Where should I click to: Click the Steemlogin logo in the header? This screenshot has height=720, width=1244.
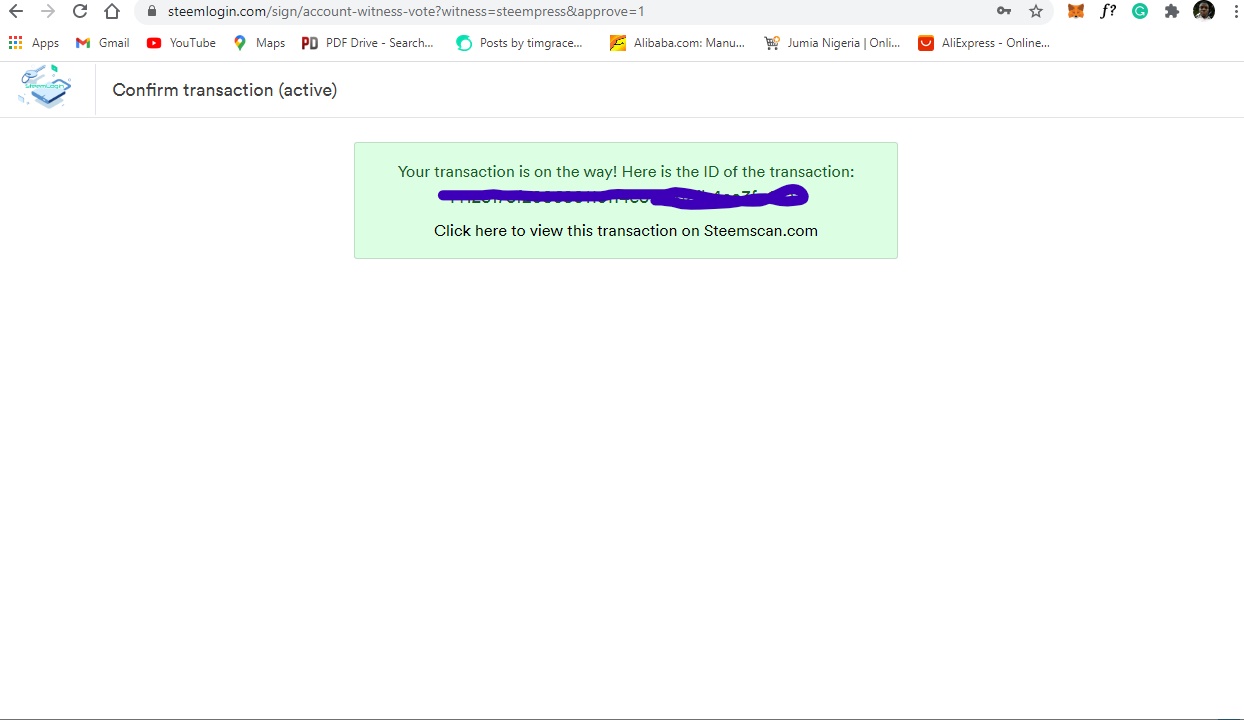pos(44,87)
